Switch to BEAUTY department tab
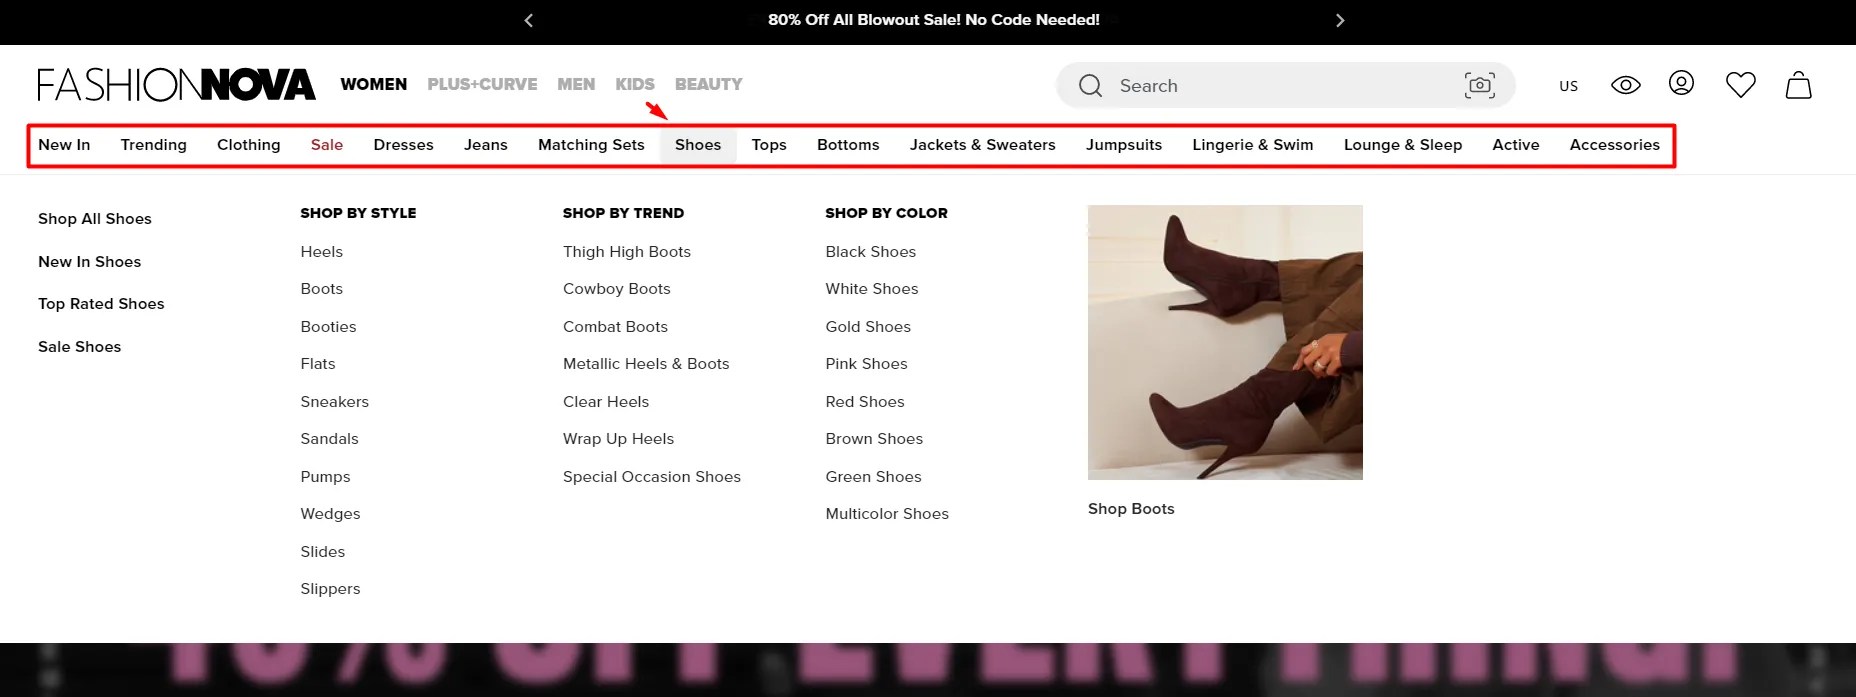 point(709,84)
